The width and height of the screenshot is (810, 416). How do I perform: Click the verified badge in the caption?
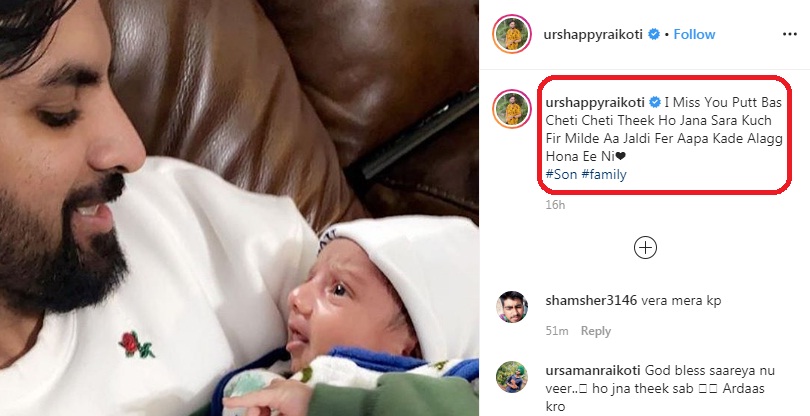(655, 103)
